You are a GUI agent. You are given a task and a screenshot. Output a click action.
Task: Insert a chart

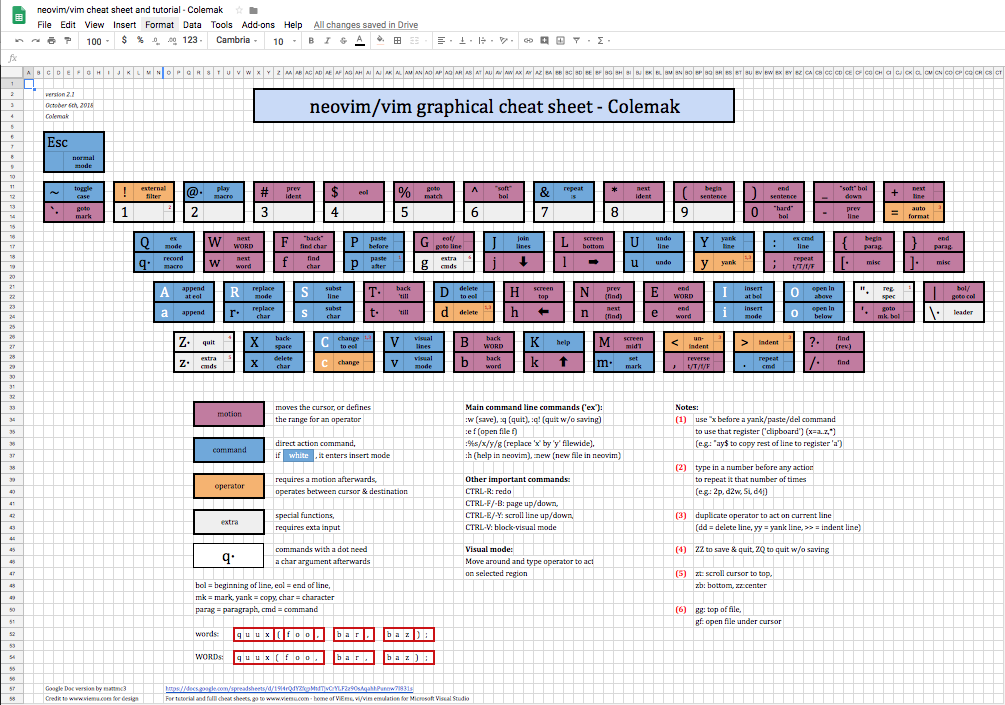click(x=560, y=41)
